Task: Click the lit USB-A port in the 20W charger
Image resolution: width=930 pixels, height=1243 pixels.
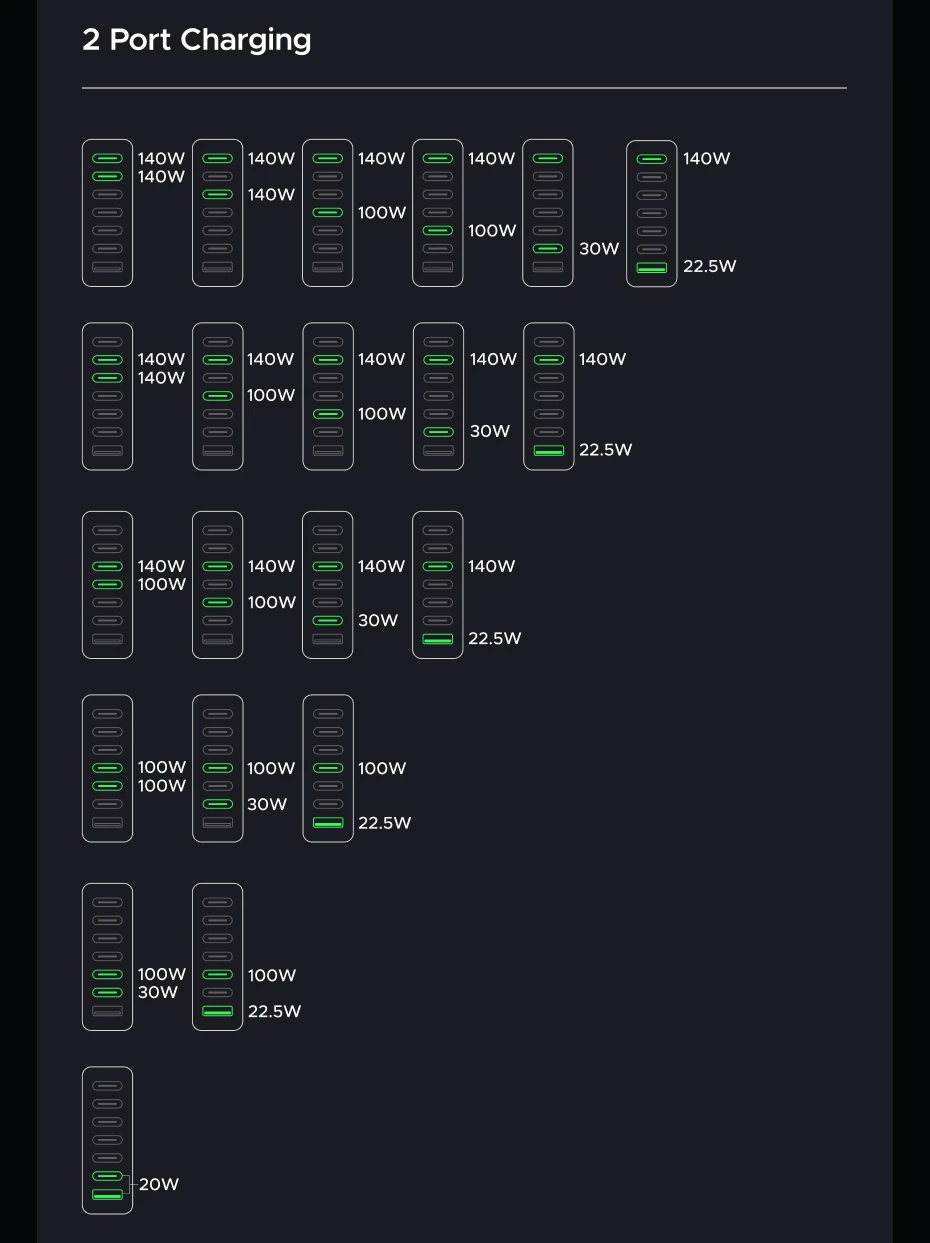Action: (107, 1195)
